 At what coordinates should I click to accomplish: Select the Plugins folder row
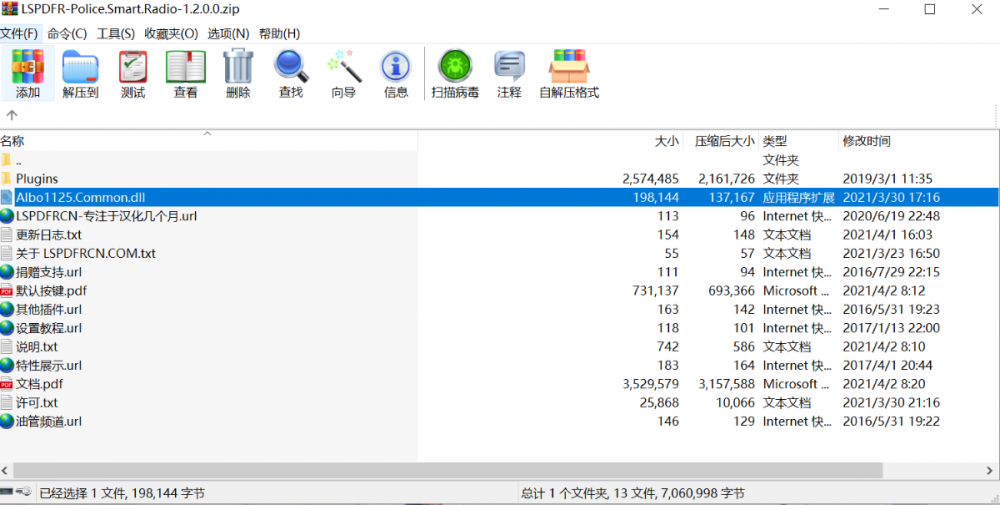click(500, 179)
